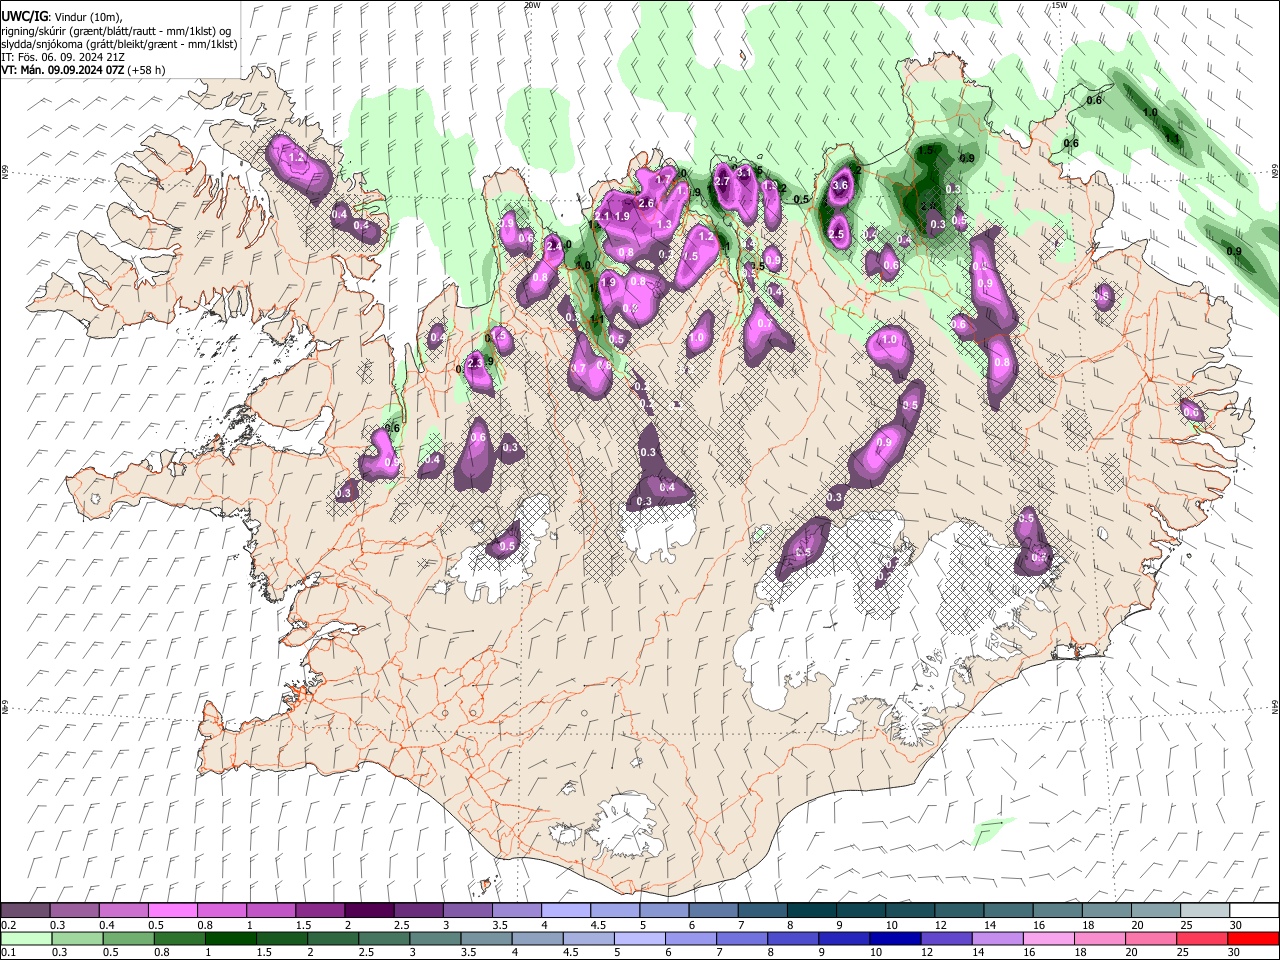Select the first snow-legend swatch labelled 0.2
Viewport: 1280px width, 960px height.
[x=25, y=911]
